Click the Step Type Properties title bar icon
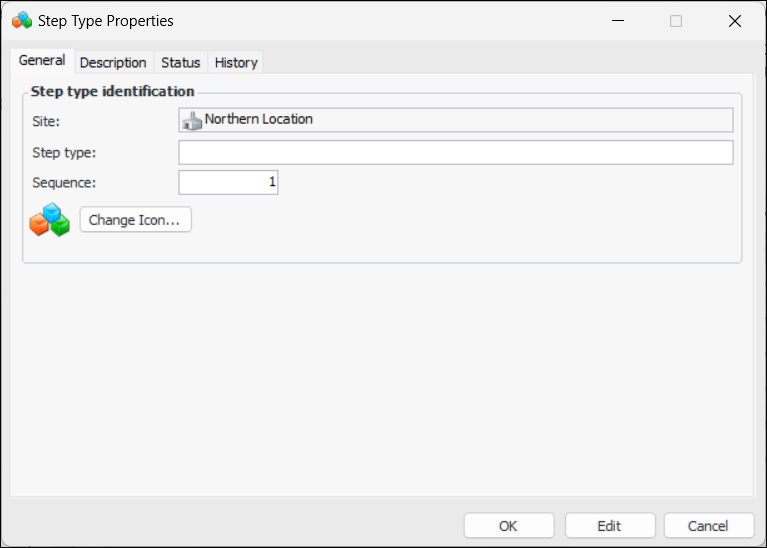 [22, 21]
